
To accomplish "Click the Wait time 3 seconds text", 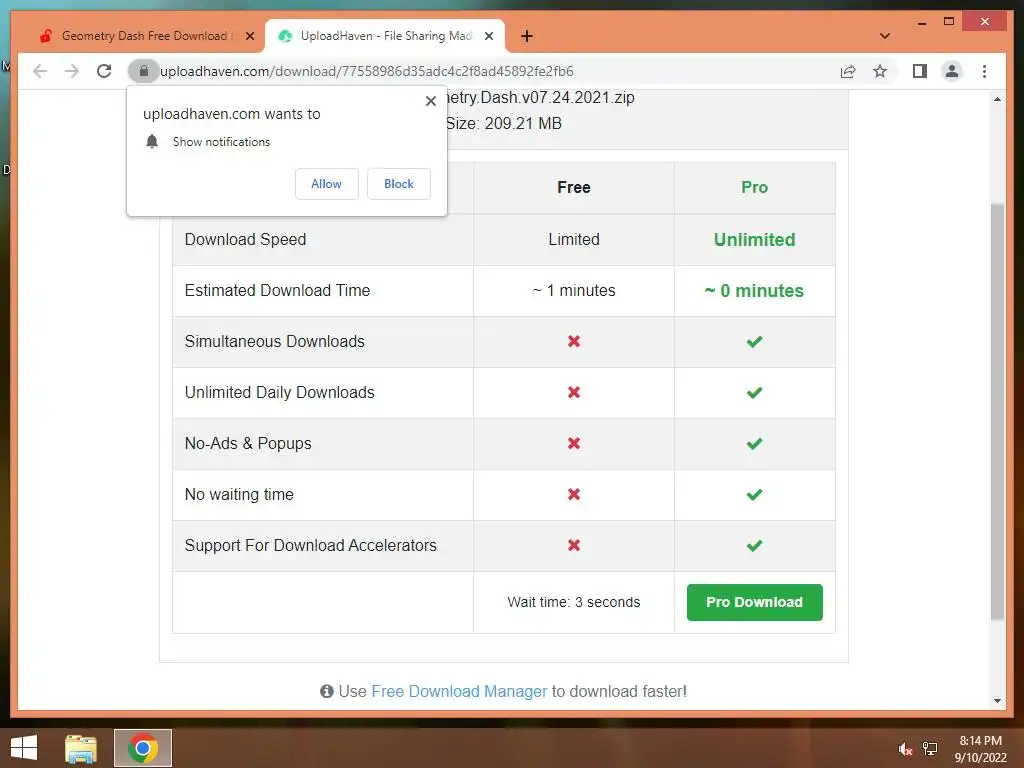I will tap(574, 602).
